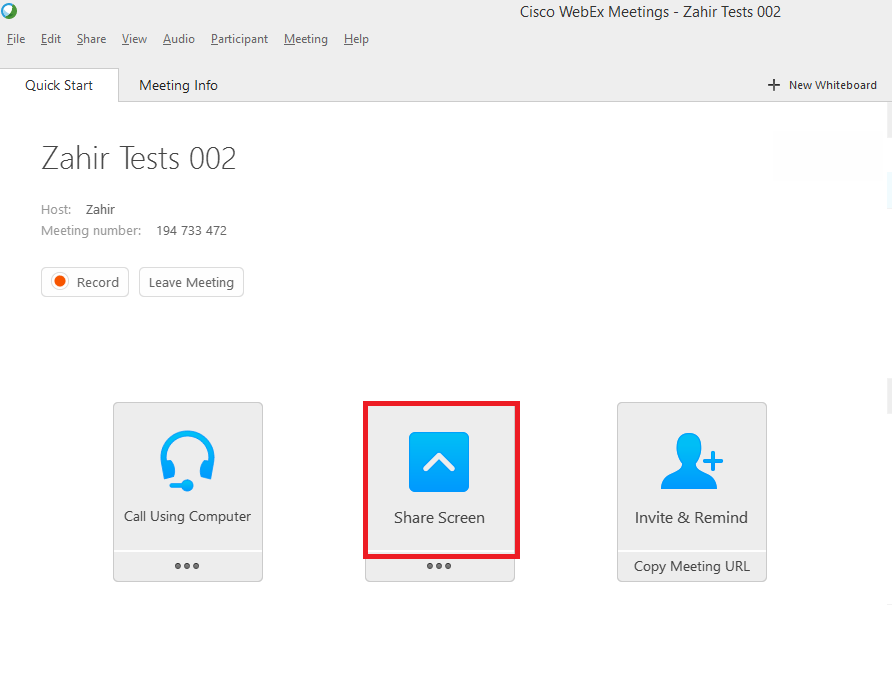Click the Leave Meeting button
The height and width of the screenshot is (687, 892).
tap(191, 282)
